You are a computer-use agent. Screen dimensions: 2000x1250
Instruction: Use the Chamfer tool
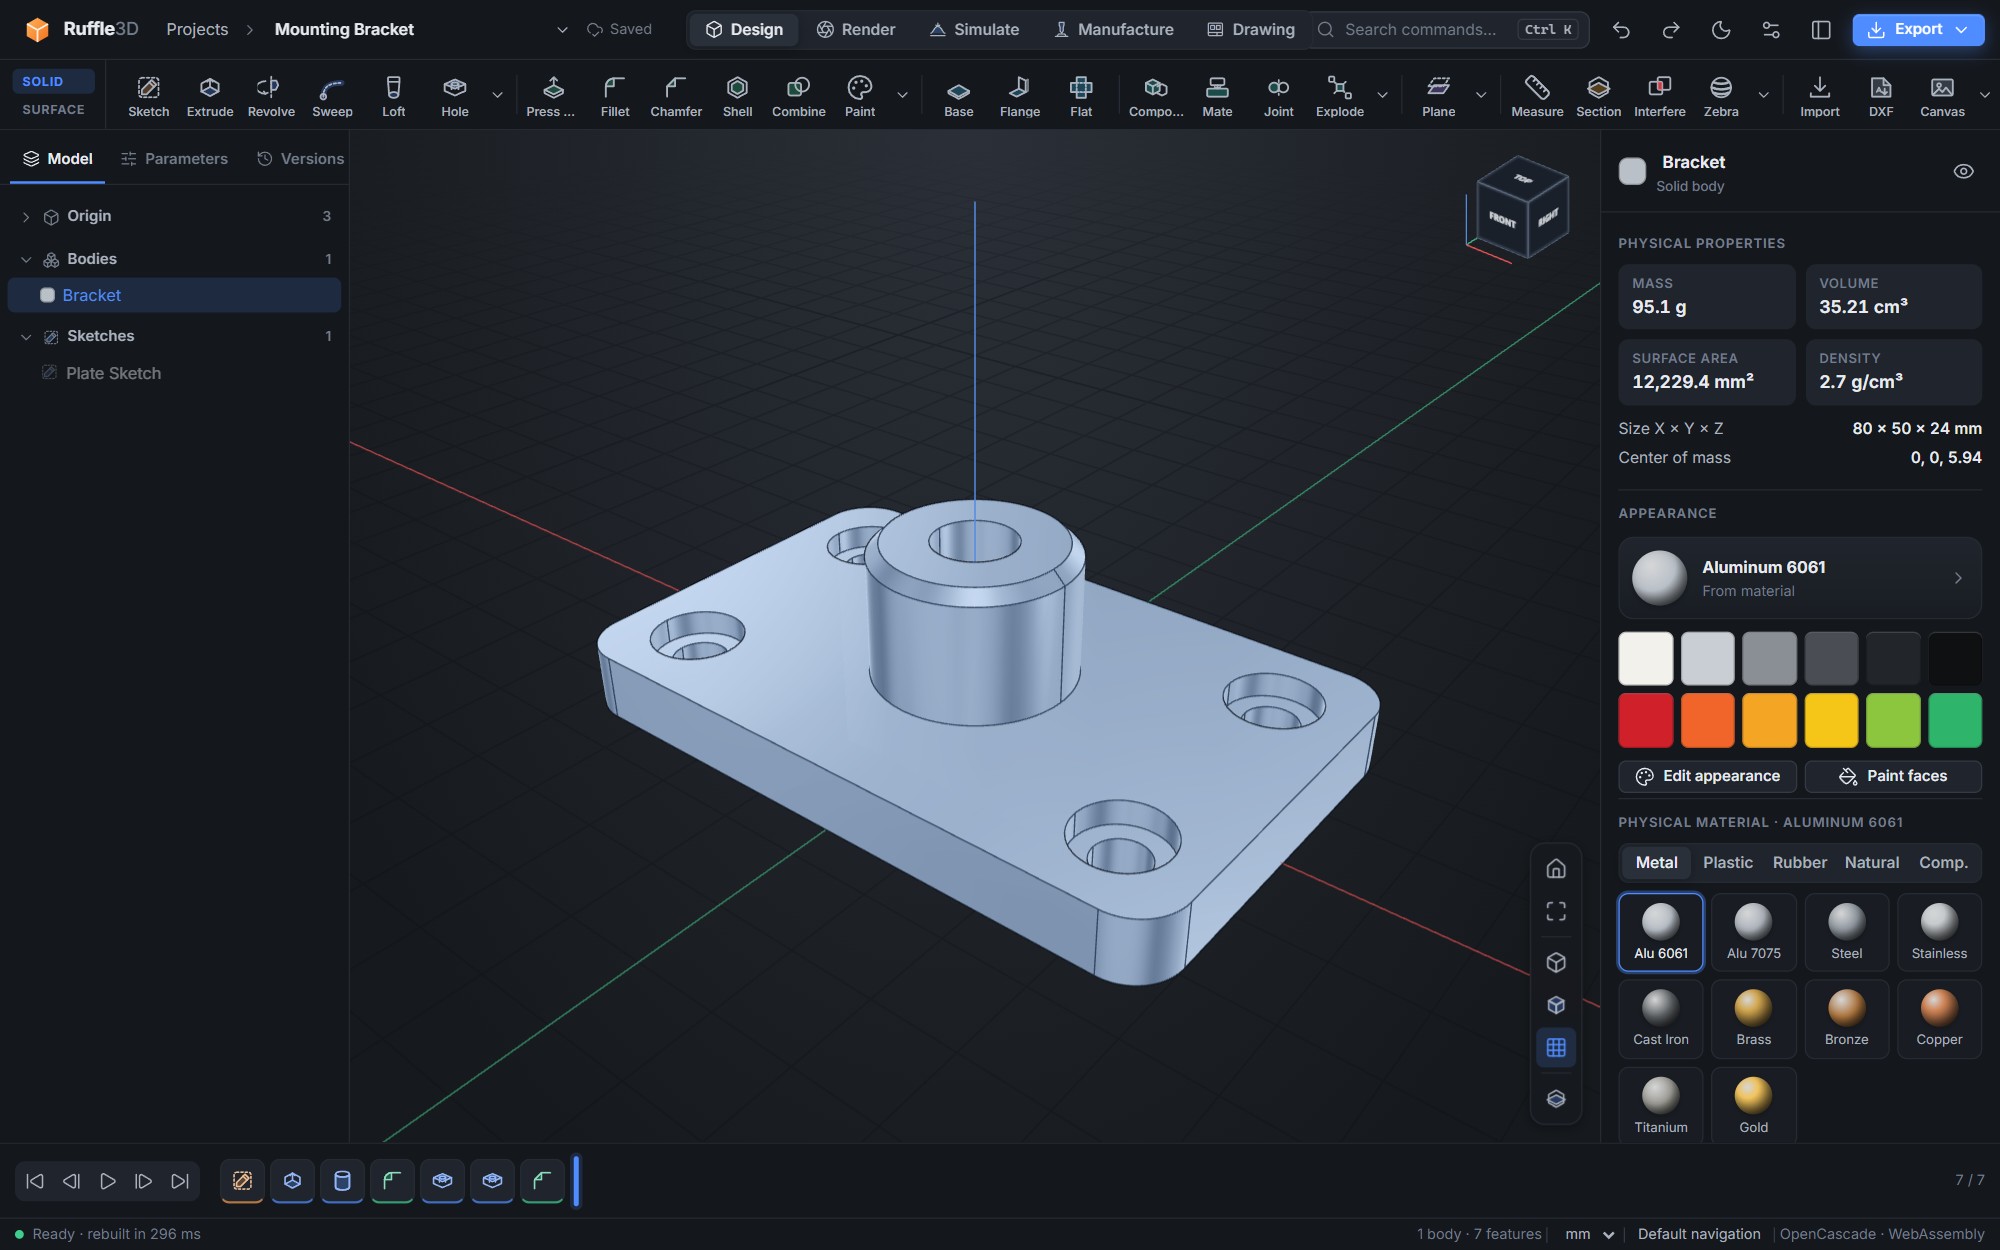coord(676,96)
